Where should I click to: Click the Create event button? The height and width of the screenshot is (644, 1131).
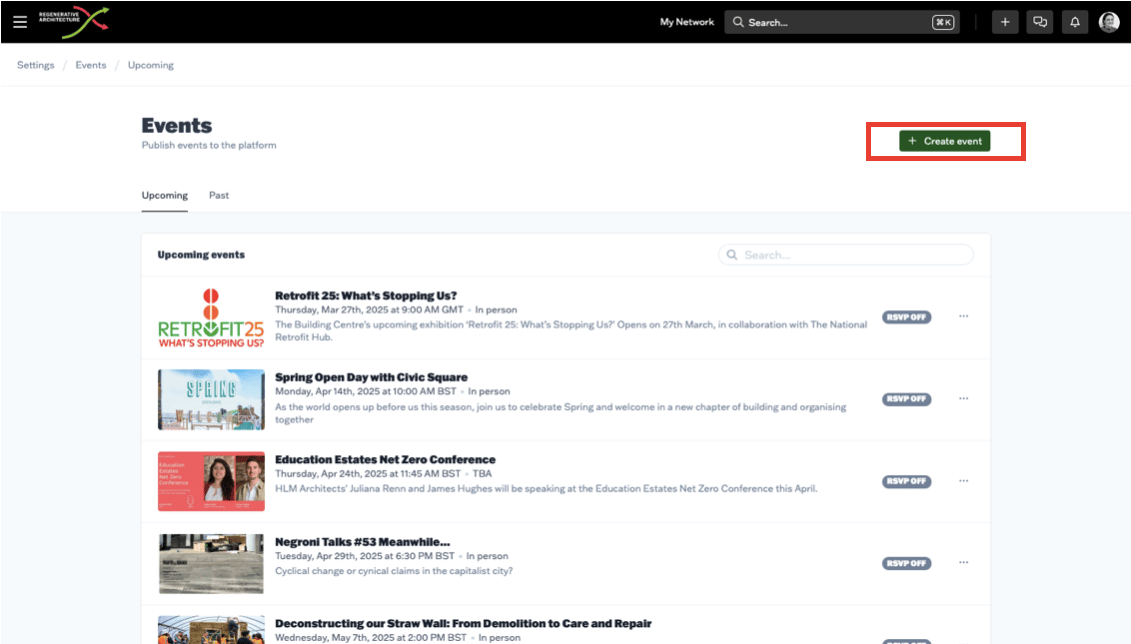coord(945,141)
